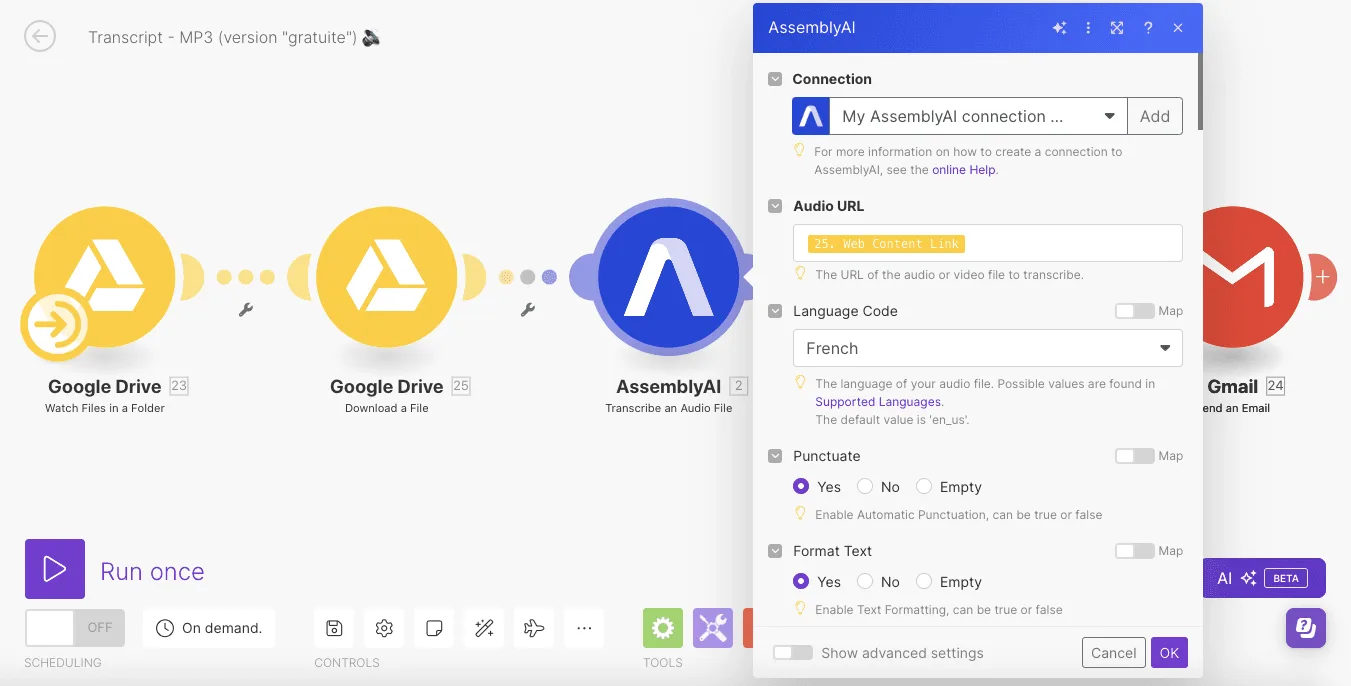Screen dimensions: 1351x686
Task: Open more controls ellipsis menu
Action: point(584,628)
